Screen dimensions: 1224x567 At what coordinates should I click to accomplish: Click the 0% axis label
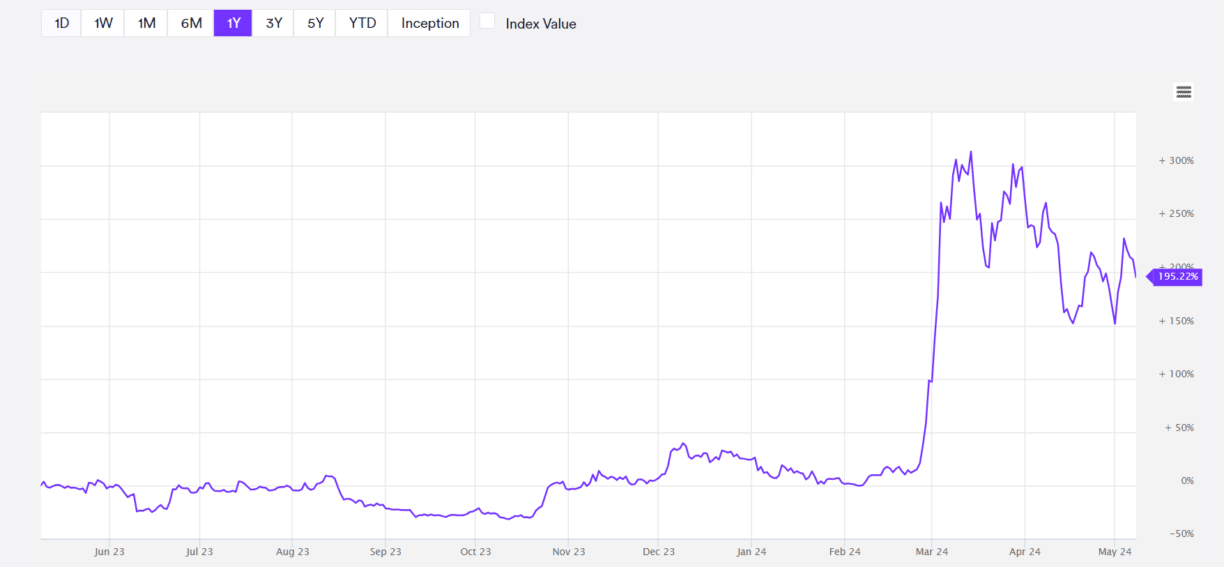pos(1187,480)
